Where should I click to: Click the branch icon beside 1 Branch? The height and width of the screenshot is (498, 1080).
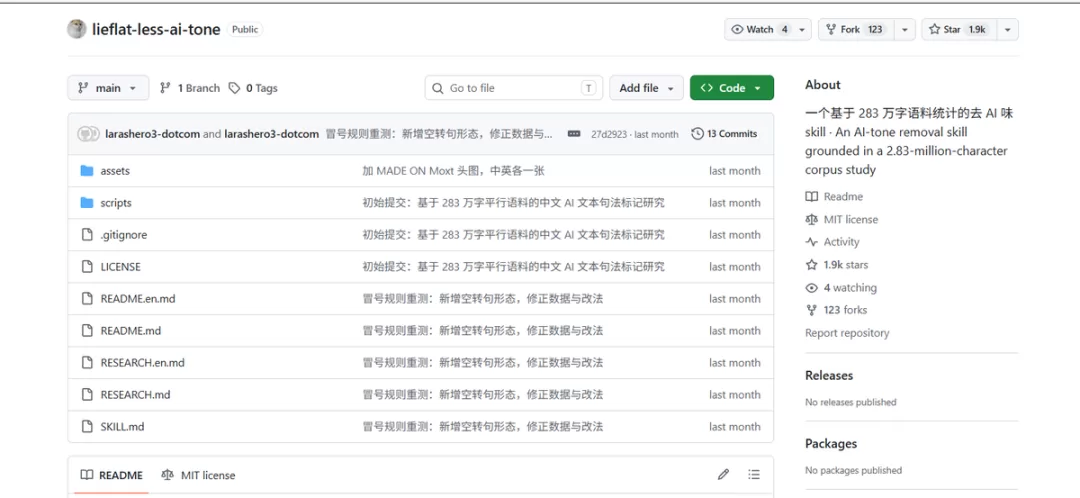coord(165,88)
